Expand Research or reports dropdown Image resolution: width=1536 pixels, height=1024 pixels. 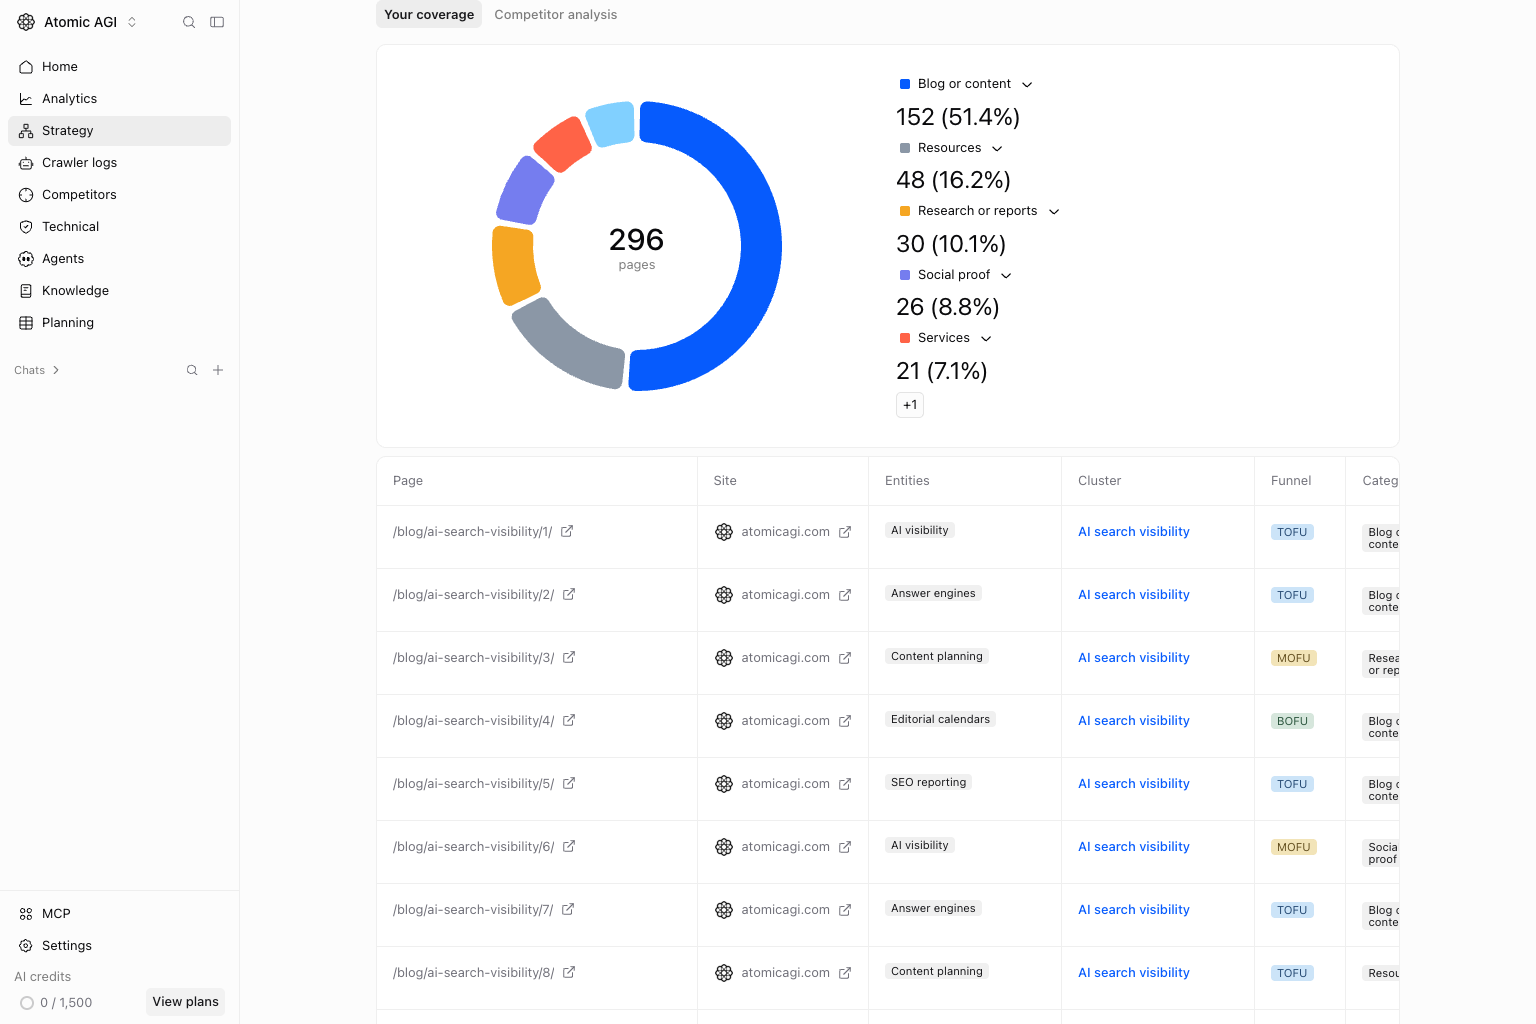tap(1054, 212)
